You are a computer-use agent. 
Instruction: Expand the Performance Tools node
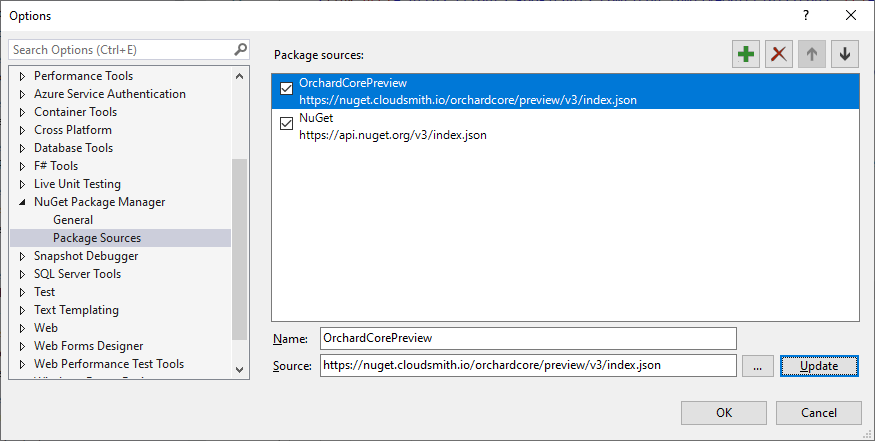[x=22, y=76]
